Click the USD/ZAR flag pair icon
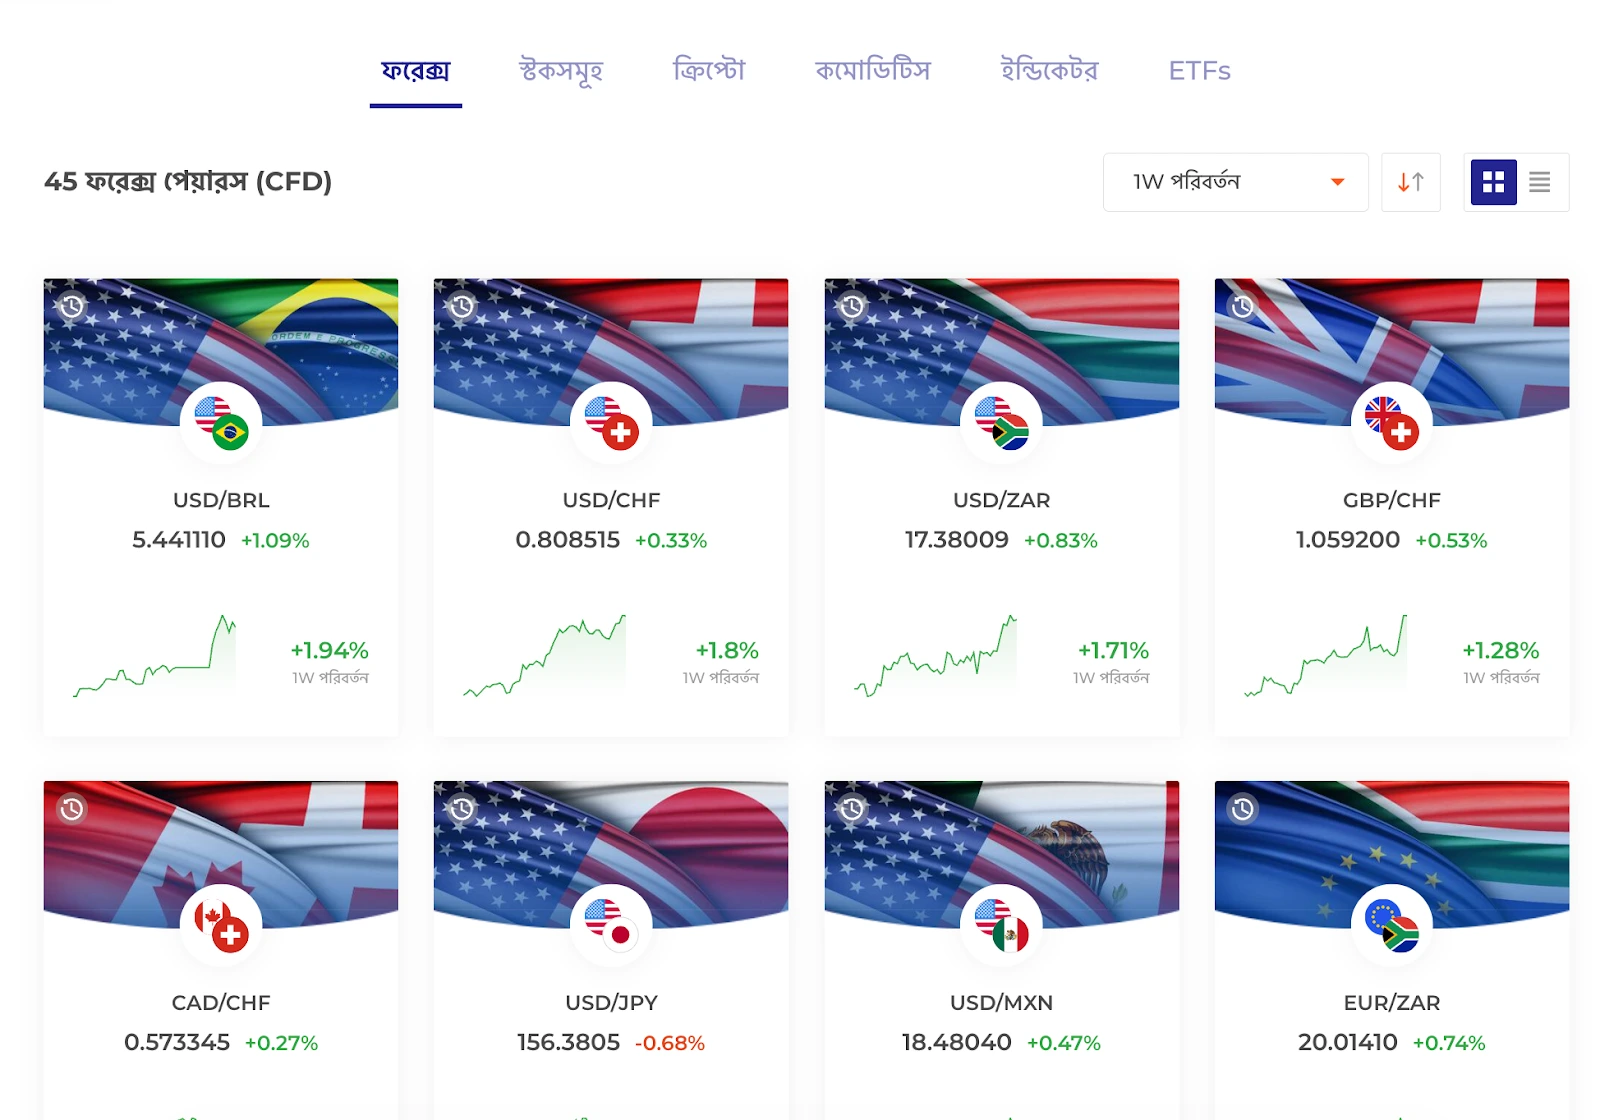This screenshot has width=1600, height=1120. (x=1001, y=423)
